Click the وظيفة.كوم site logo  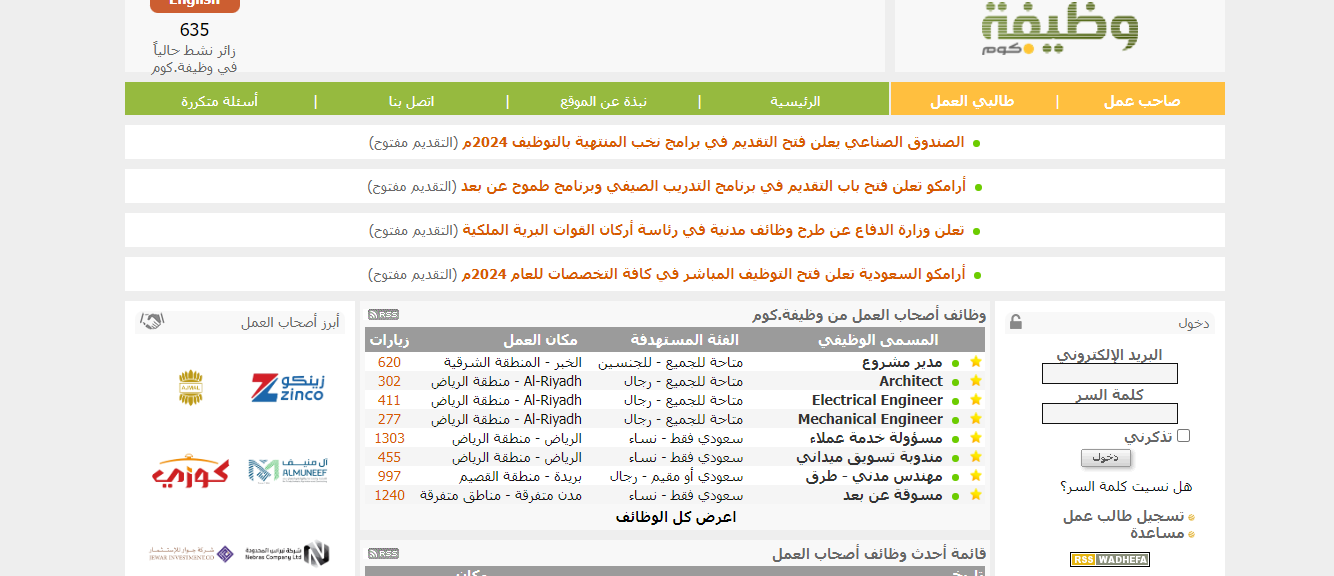point(1060,28)
